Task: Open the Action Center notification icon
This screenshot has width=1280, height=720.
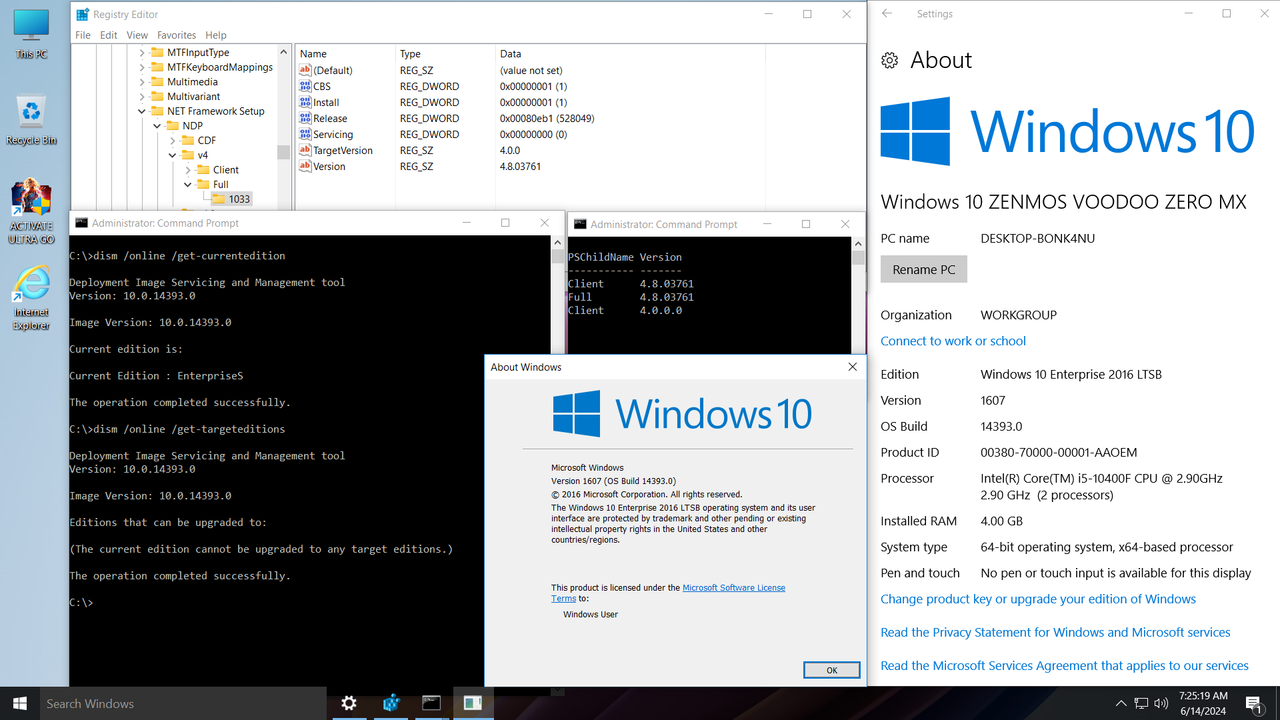Action: coord(1254,703)
